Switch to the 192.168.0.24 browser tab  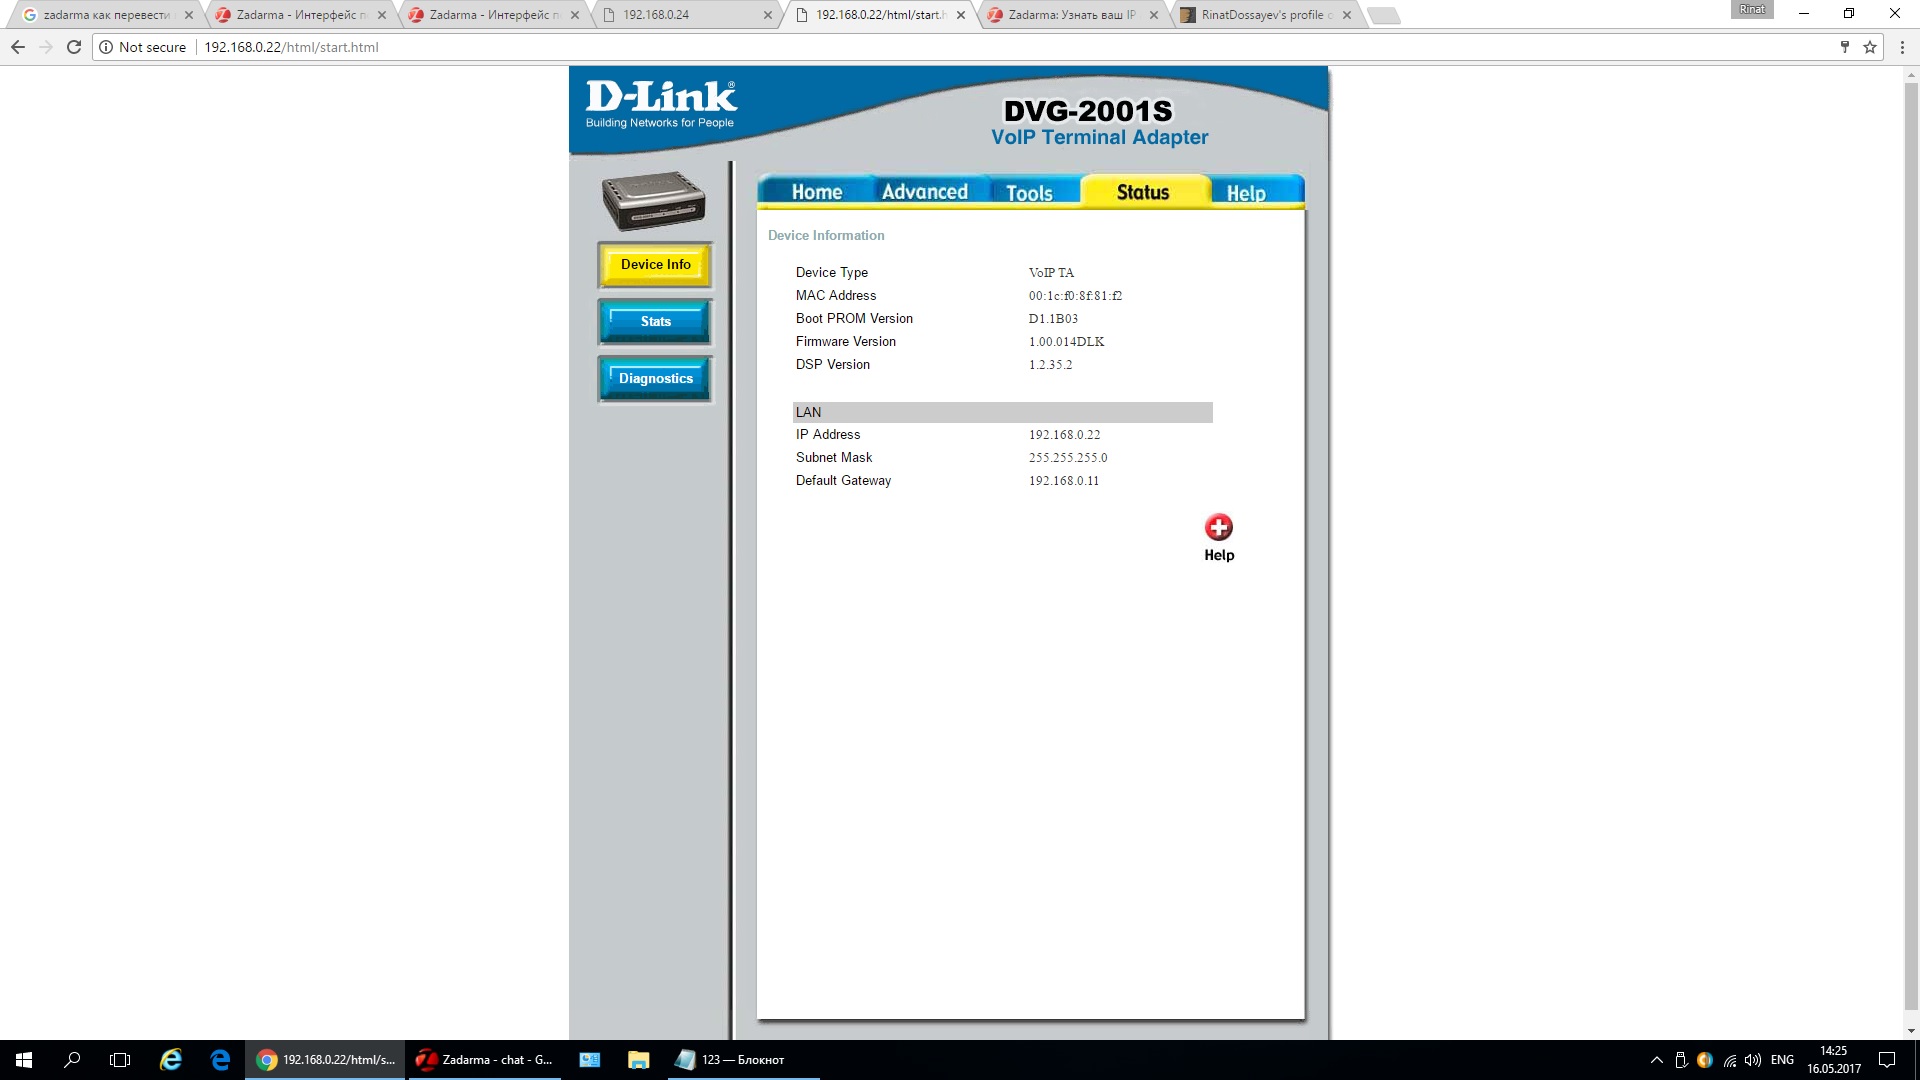pos(656,15)
